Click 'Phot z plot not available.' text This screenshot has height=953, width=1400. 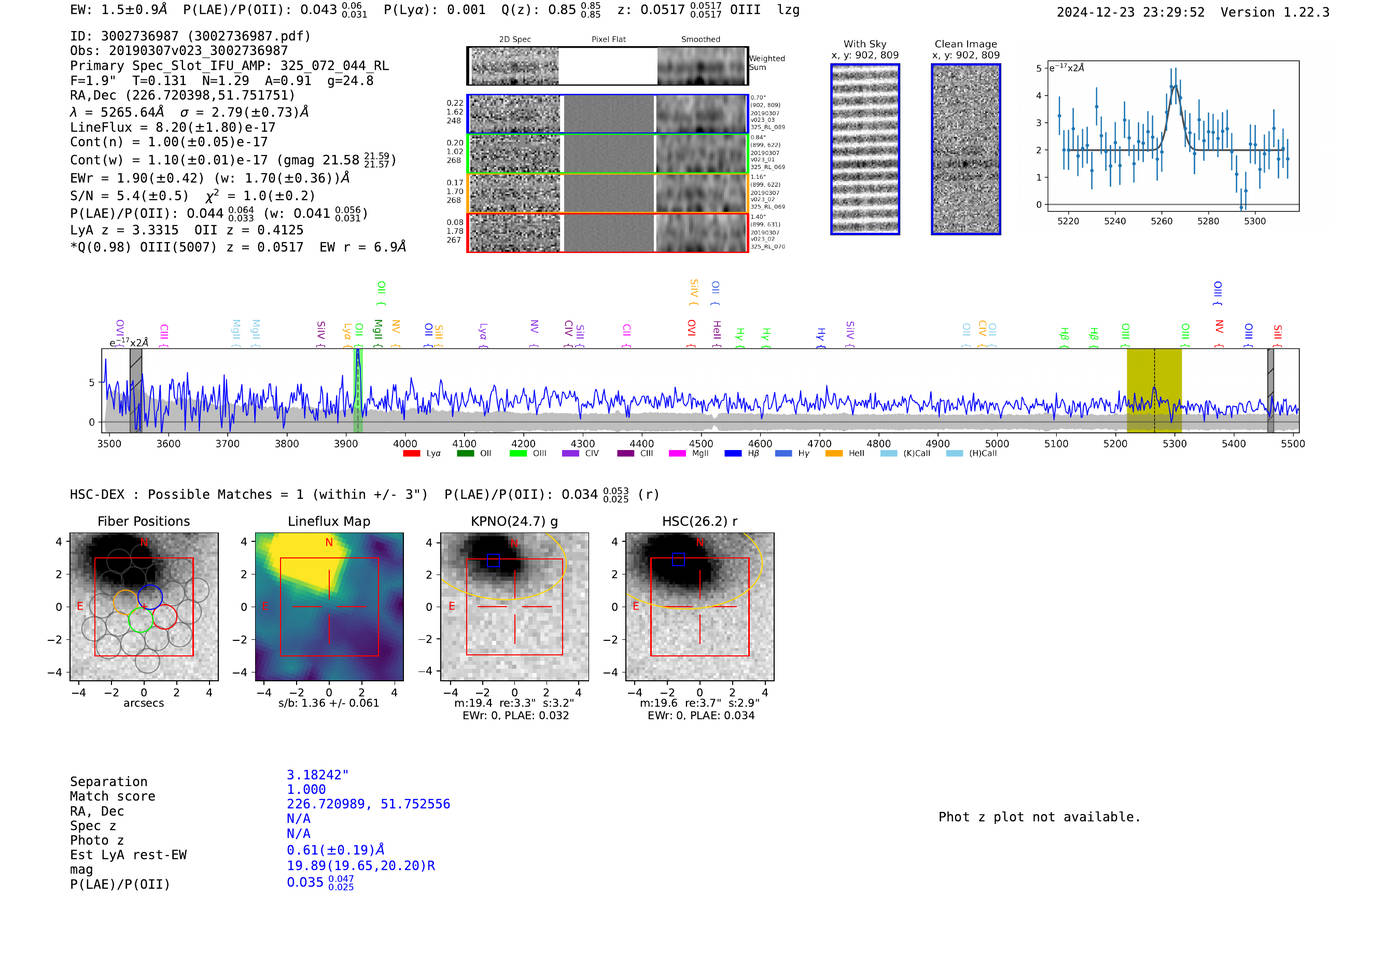coord(1040,817)
